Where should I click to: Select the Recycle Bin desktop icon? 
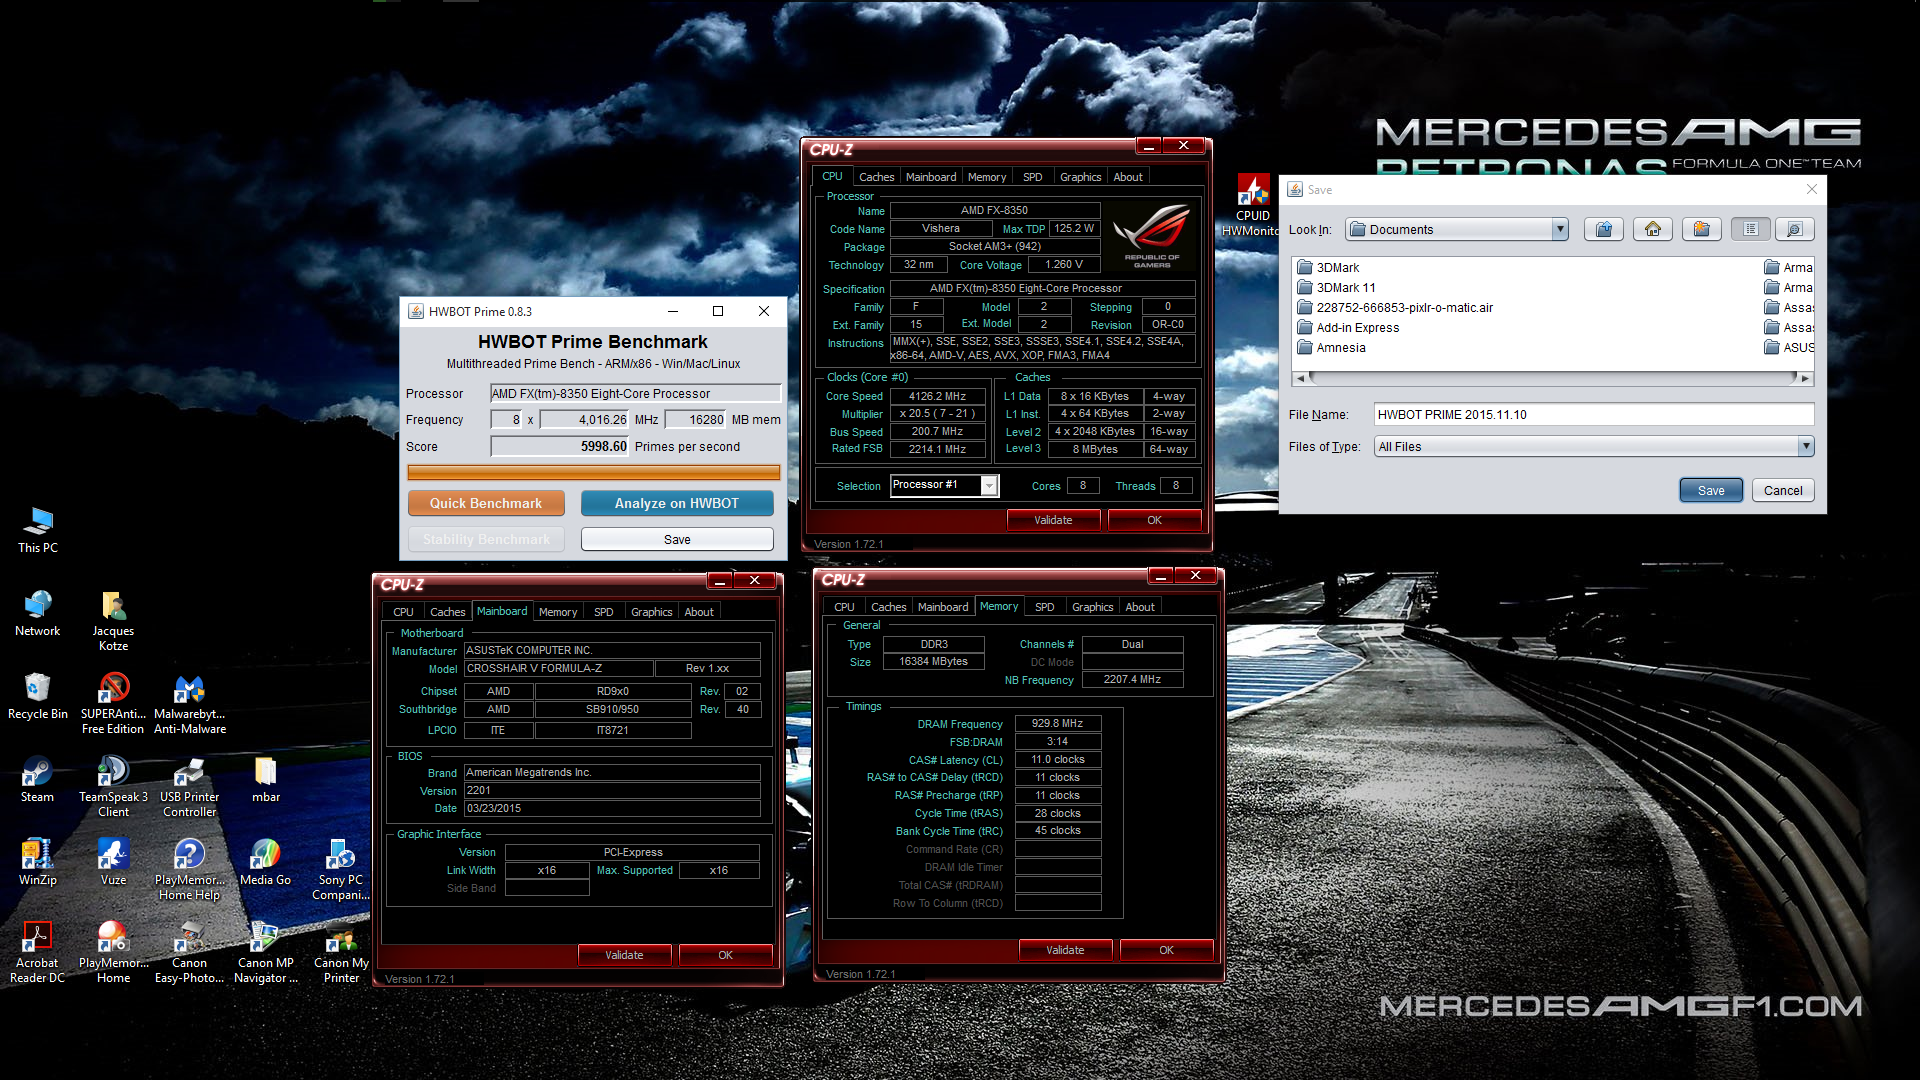(38, 696)
